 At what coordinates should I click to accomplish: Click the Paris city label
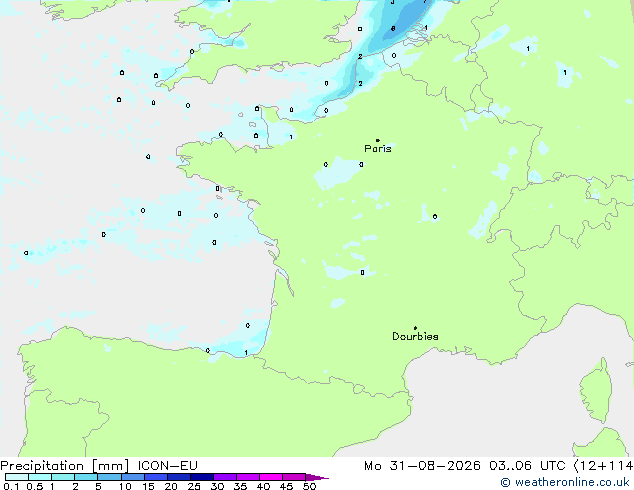coord(378,149)
